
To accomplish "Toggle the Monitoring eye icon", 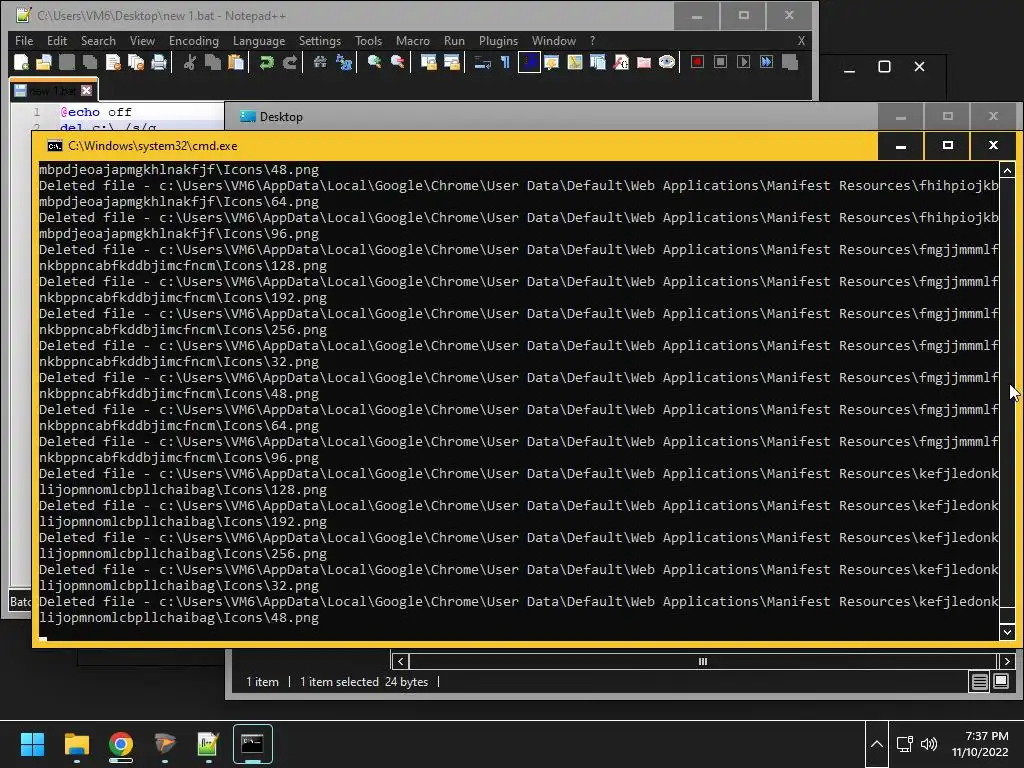I will (x=667, y=63).
